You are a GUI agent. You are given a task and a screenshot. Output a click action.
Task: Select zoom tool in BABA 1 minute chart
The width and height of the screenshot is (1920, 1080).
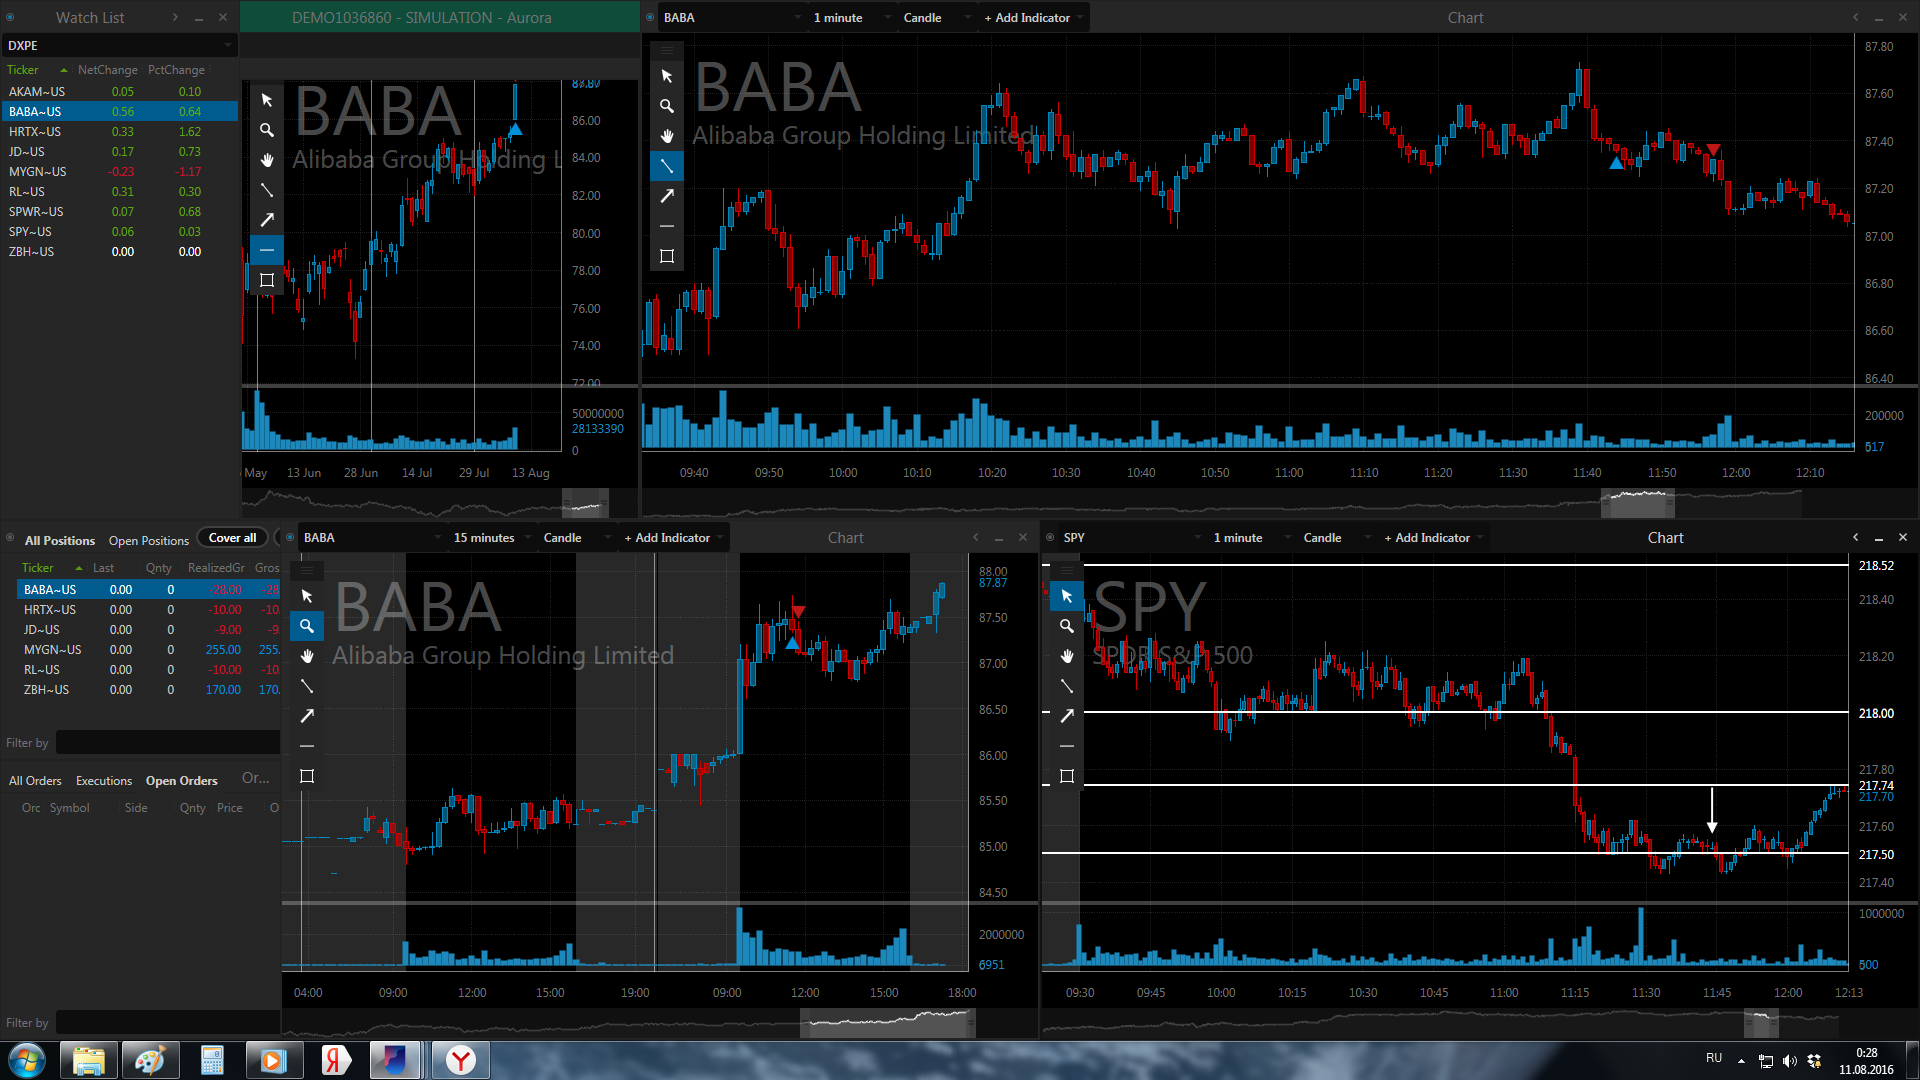(667, 106)
